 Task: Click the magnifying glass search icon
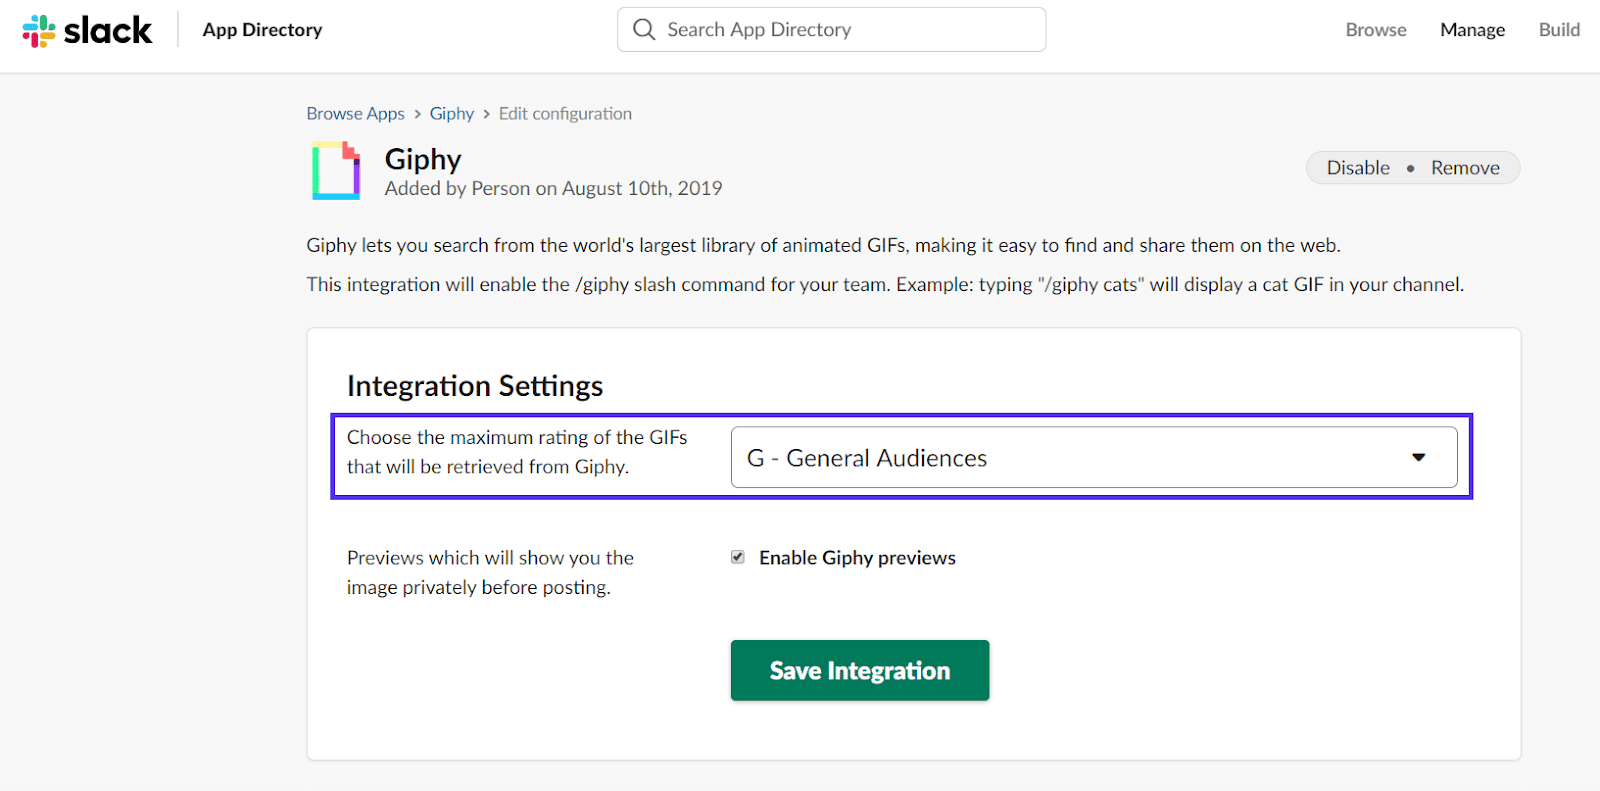click(x=645, y=30)
